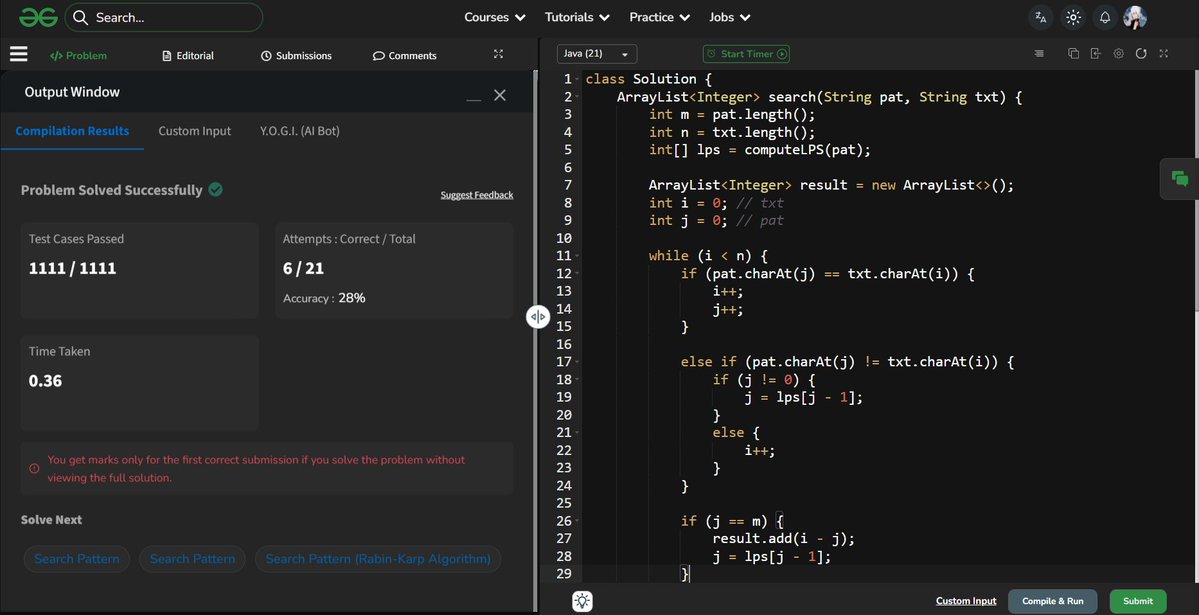Image resolution: width=1199 pixels, height=615 pixels.
Task: Click the Submit button
Action: [1138, 601]
